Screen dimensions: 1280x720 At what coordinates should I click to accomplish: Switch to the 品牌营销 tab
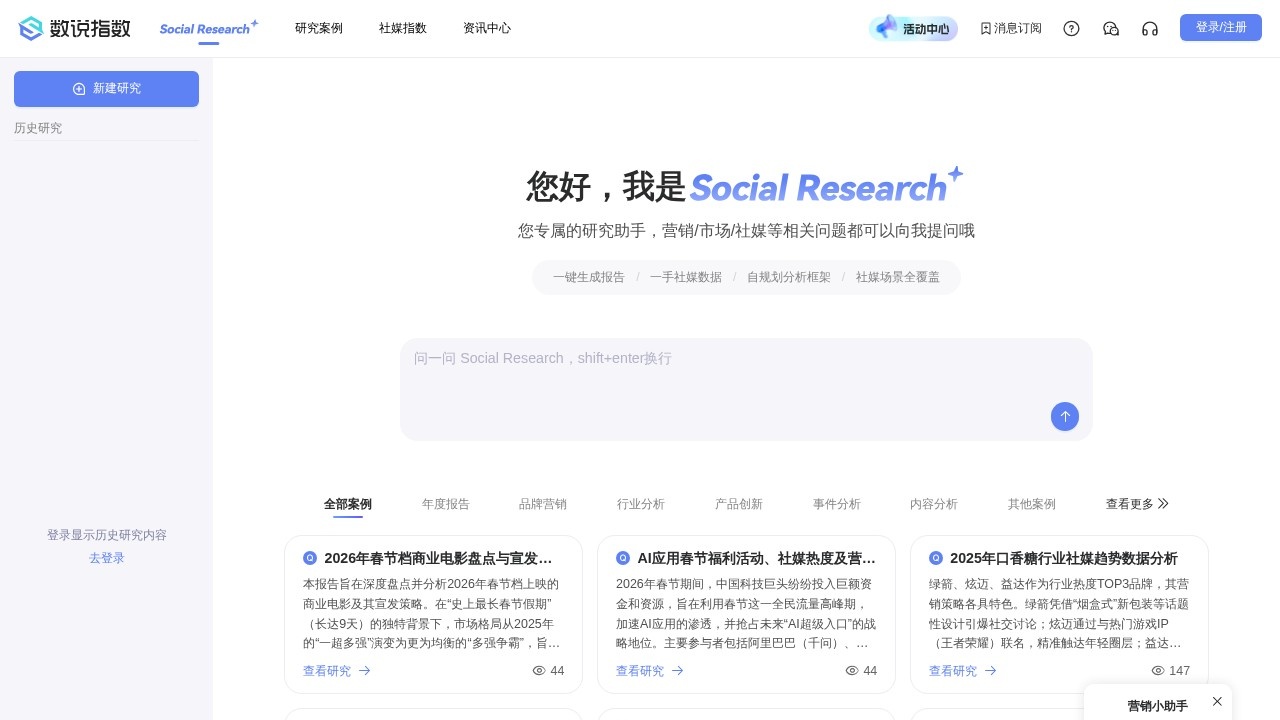point(543,504)
